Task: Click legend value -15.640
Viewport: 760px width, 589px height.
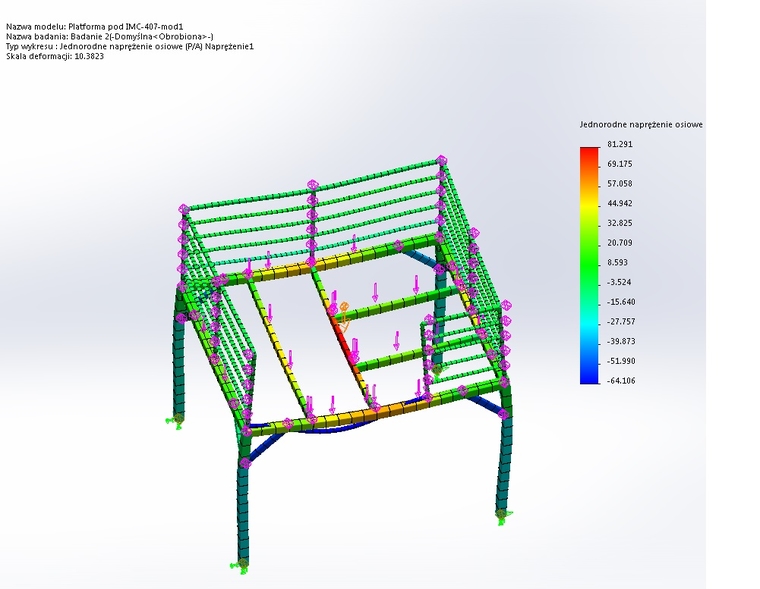Action: [621, 302]
